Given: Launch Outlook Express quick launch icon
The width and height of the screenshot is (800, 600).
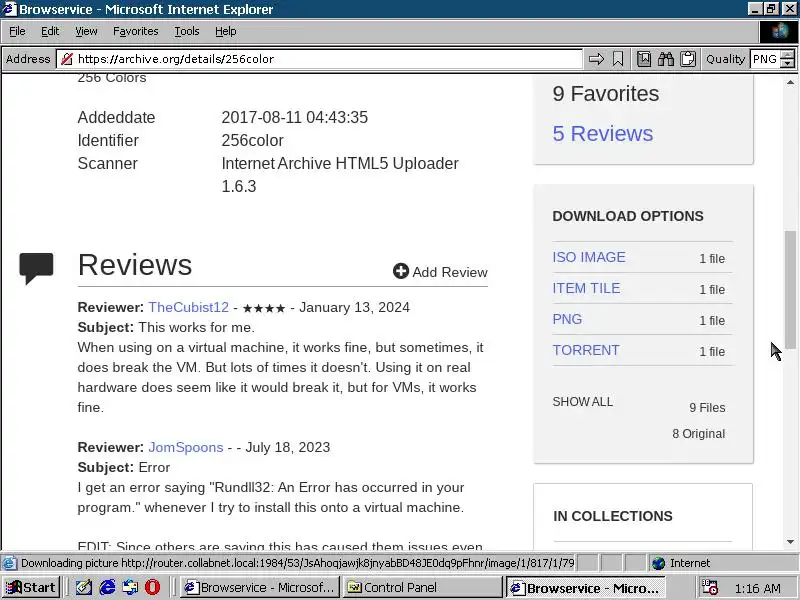Looking at the screenshot, I should click(x=130, y=587).
